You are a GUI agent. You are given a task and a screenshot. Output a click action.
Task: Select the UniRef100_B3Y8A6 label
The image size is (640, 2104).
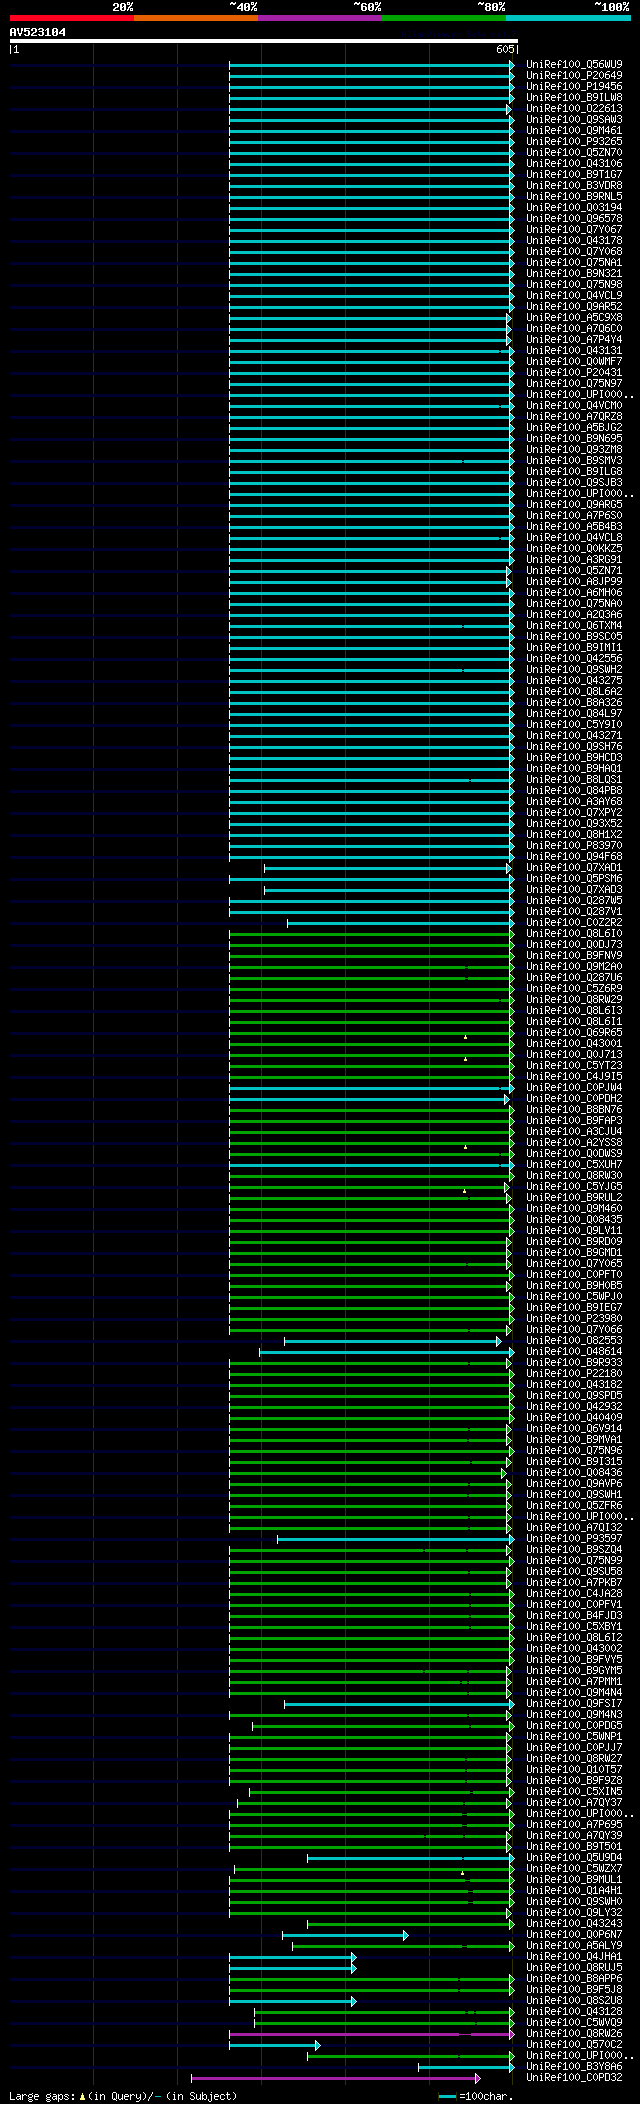click(x=574, y=2067)
